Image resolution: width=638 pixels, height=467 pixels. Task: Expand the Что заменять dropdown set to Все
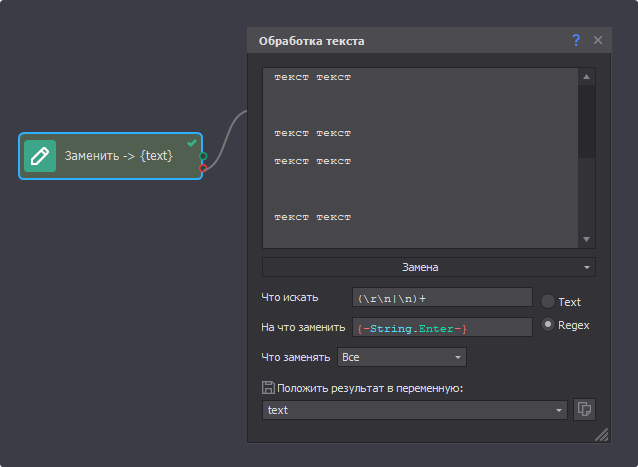[x=402, y=357]
